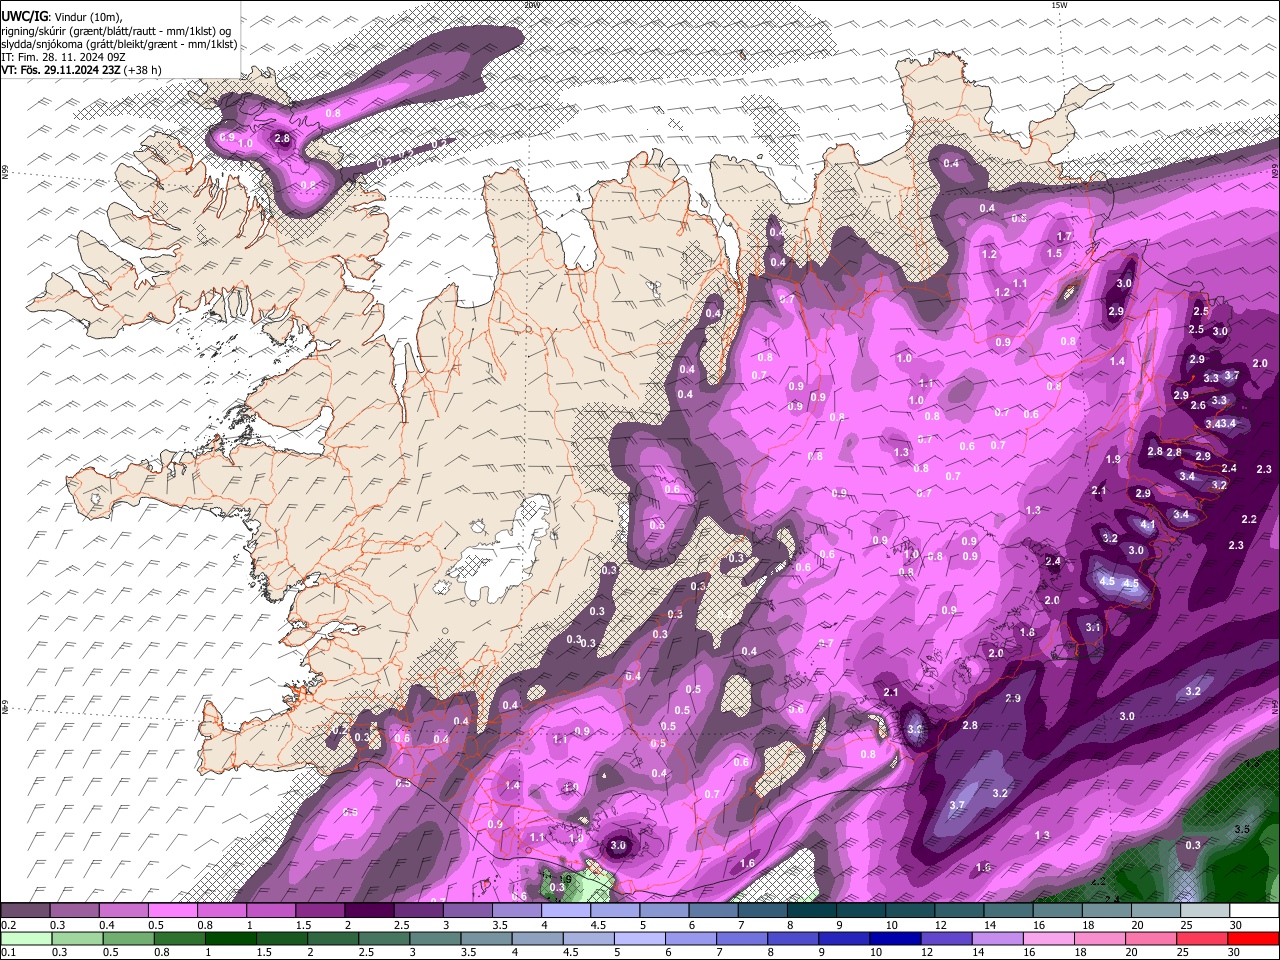Viewport: 1280px width, 960px height.
Task: Click the 'slydda/snjókoma' legend description line
Action: coord(119,44)
